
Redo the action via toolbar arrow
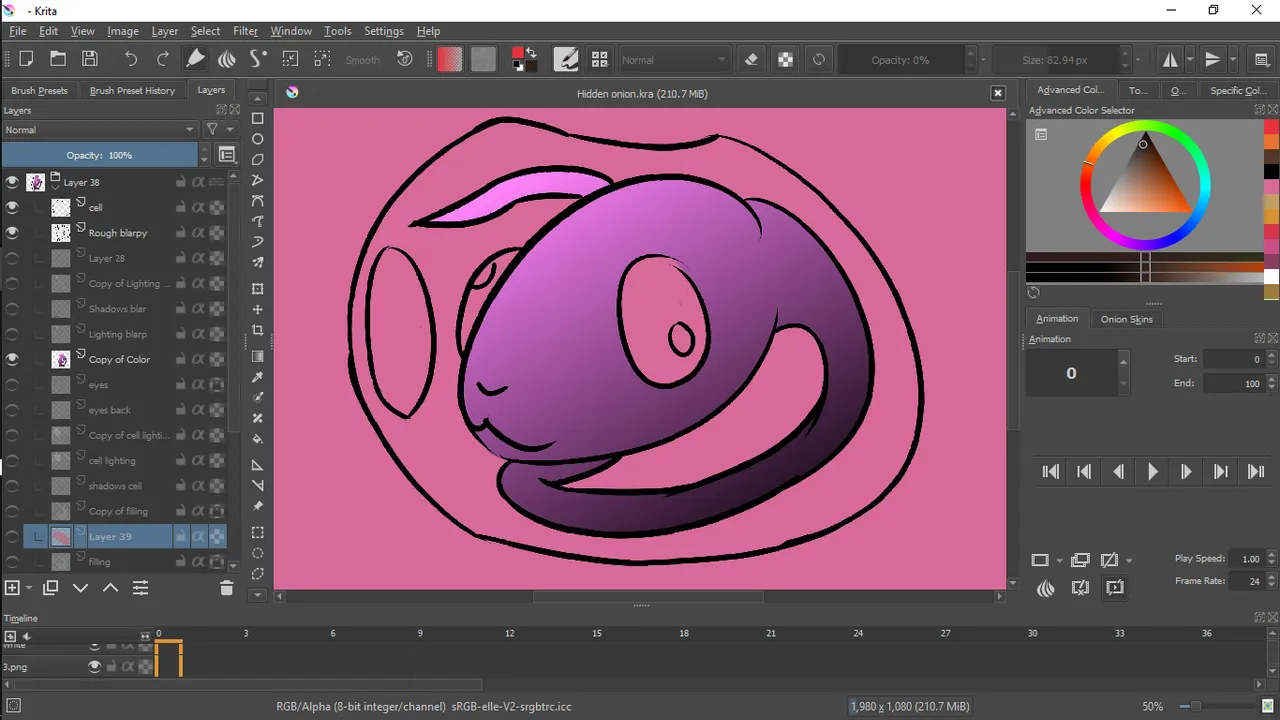point(163,59)
